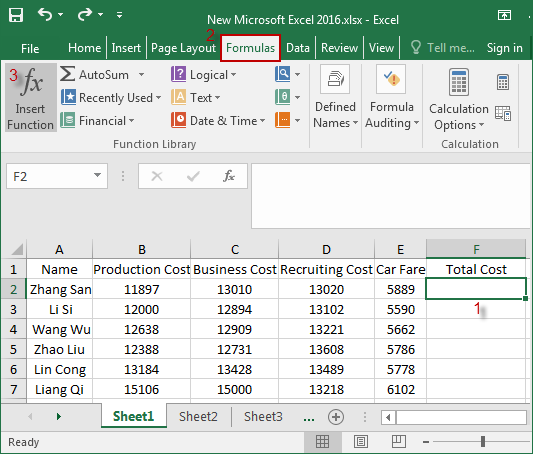Click the formula bar fx icon
The width and height of the screenshot is (533, 454).
click(229, 176)
